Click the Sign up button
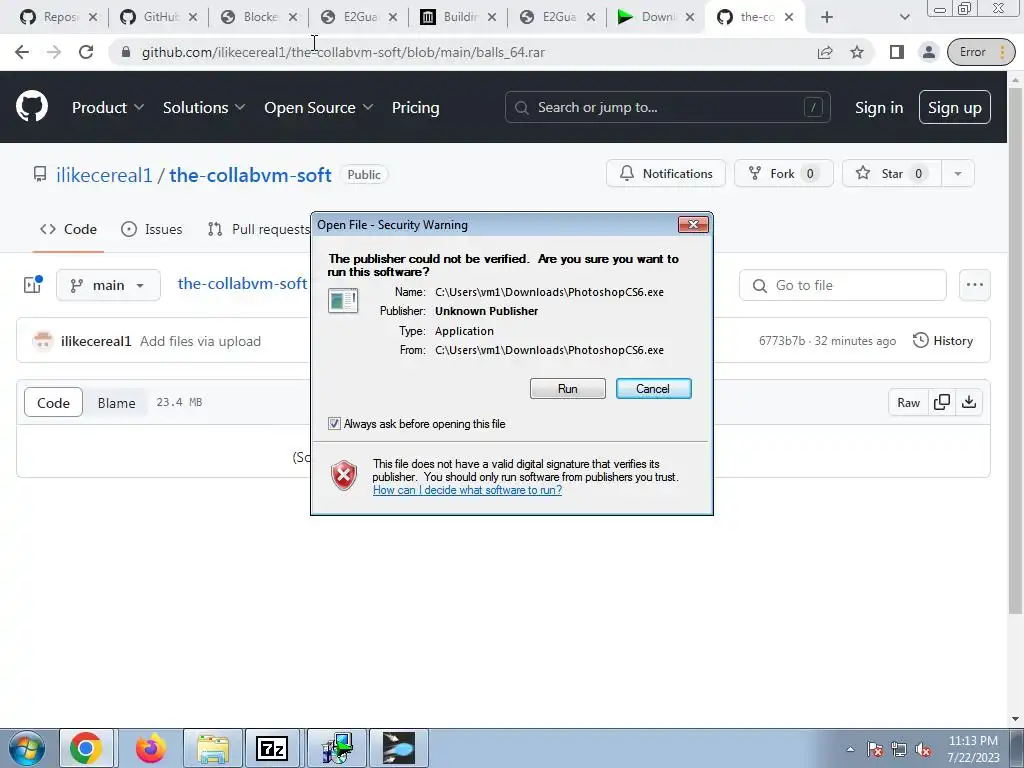 click(x=955, y=107)
